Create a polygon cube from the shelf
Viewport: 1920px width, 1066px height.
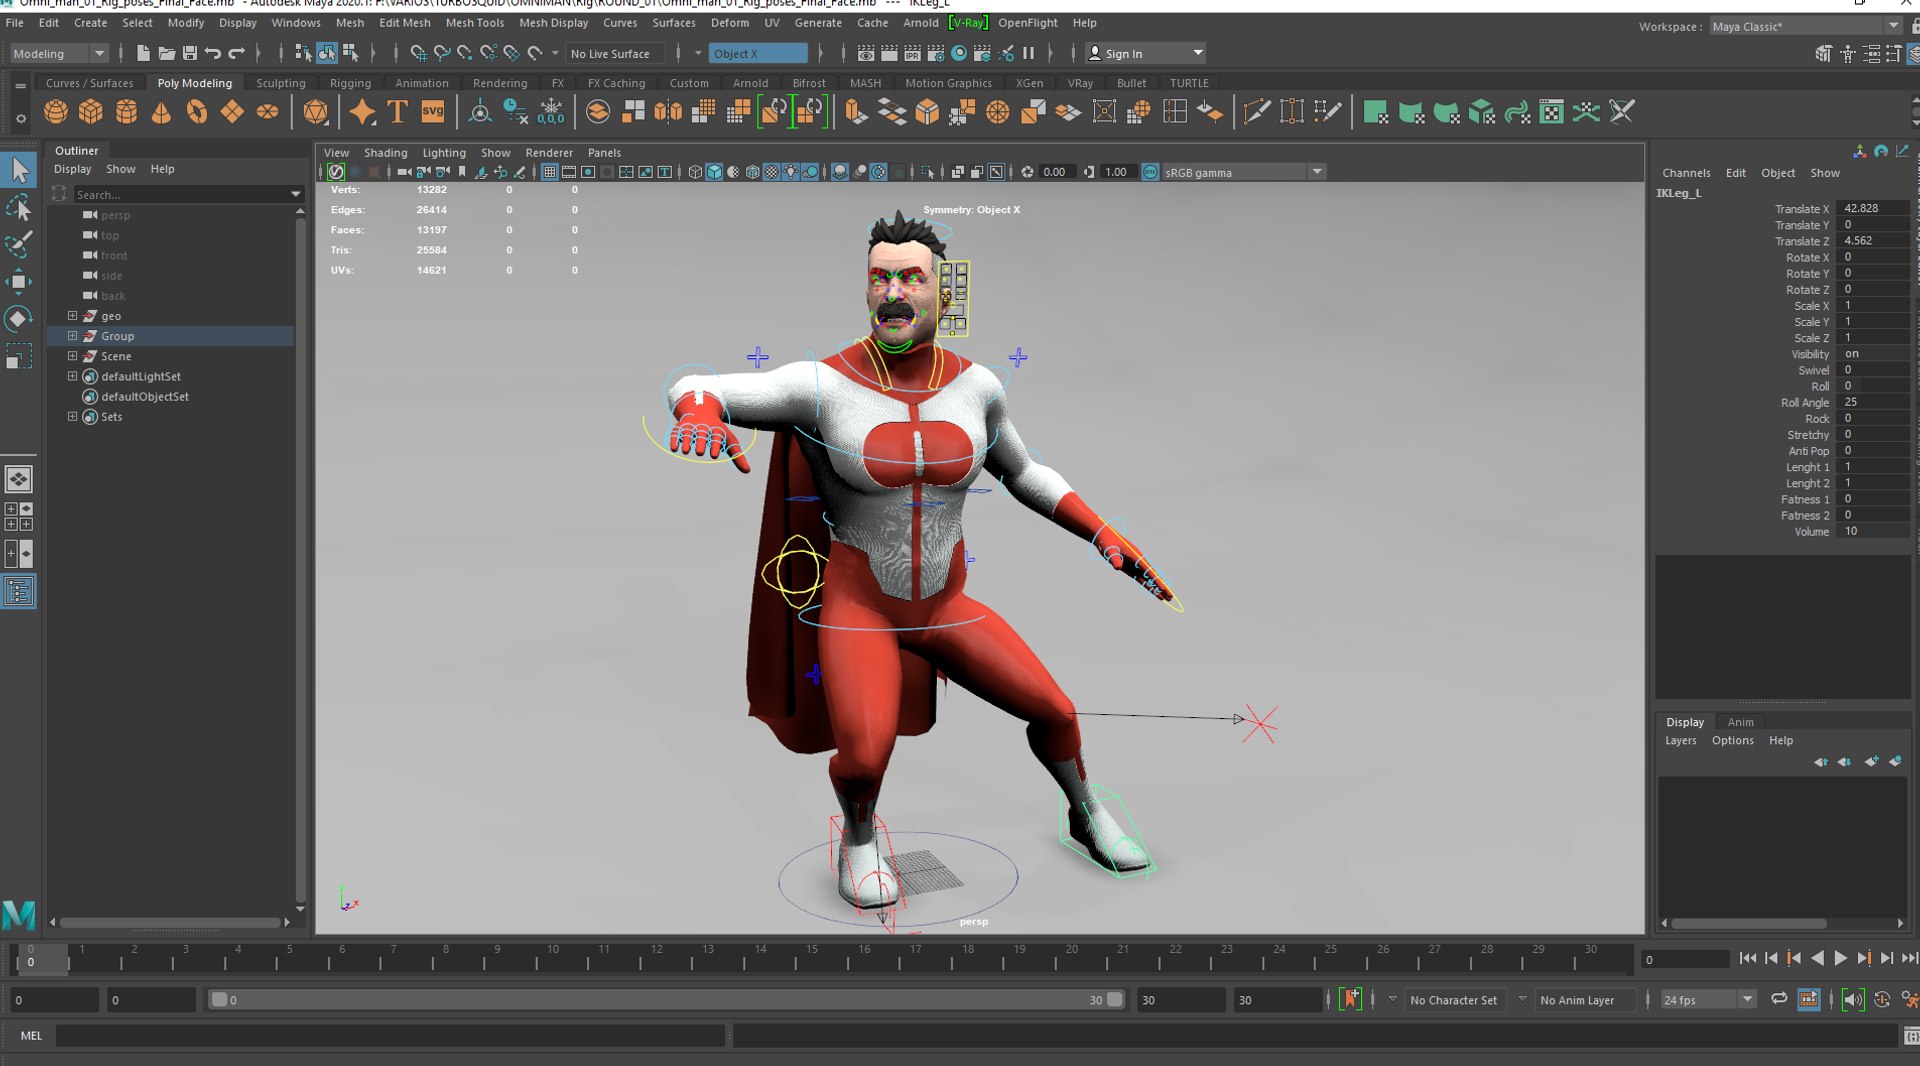pos(91,112)
